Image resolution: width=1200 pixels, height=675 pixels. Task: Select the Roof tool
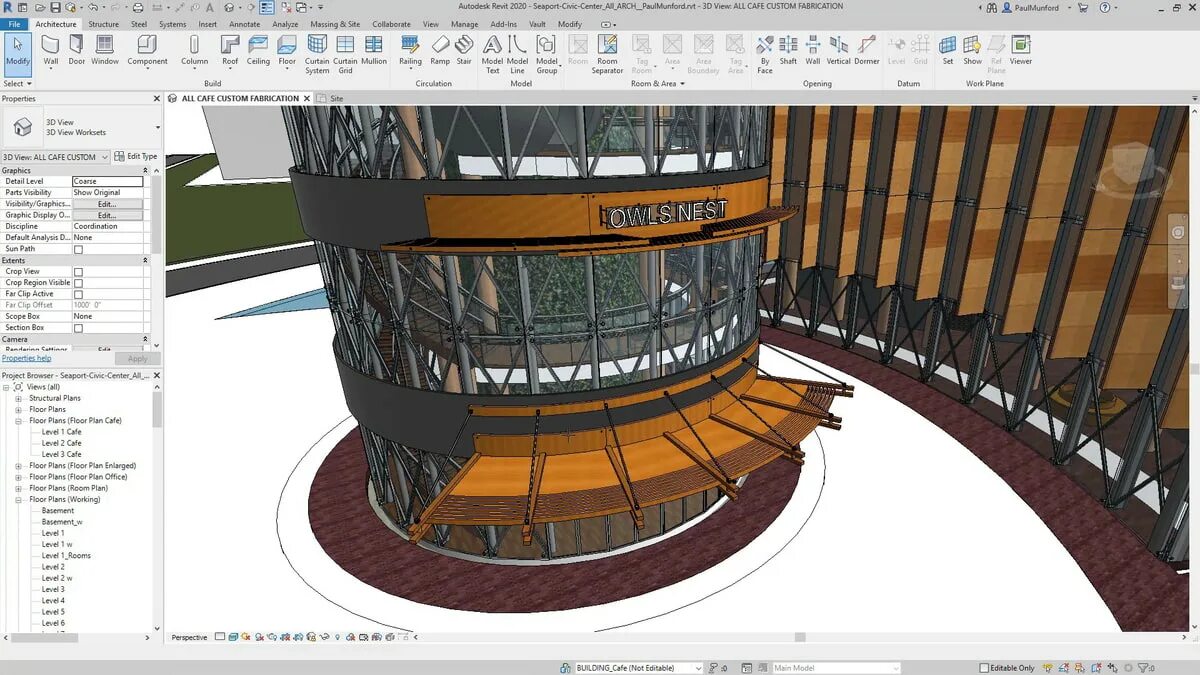click(230, 50)
